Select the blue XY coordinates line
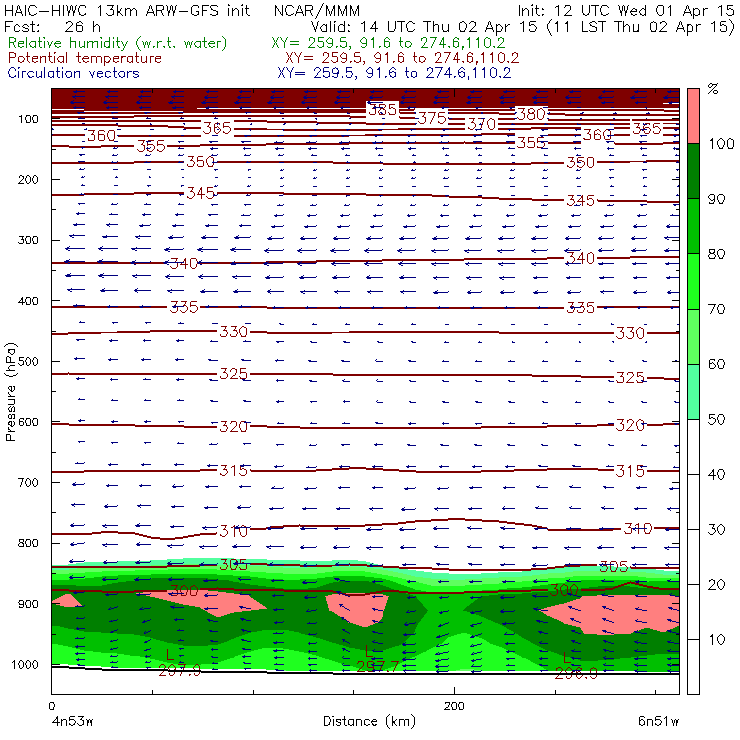This screenshot has height=740, width=740. [394, 73]
